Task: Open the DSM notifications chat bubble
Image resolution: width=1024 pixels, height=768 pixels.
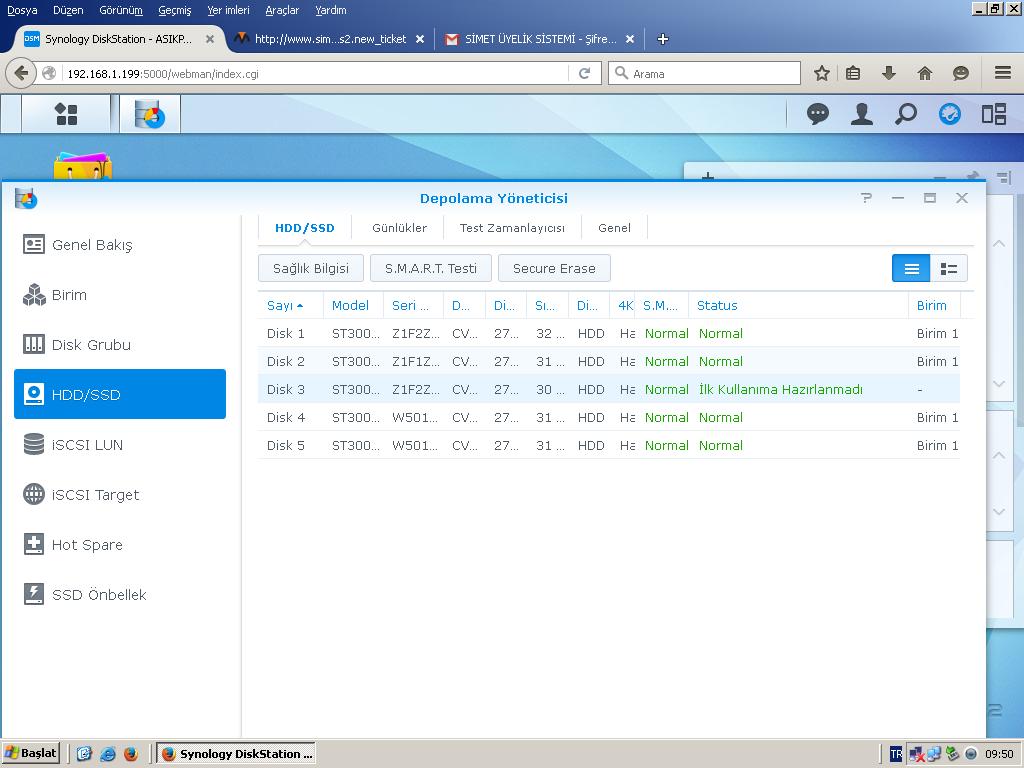Action: click(x=817, y=114)
